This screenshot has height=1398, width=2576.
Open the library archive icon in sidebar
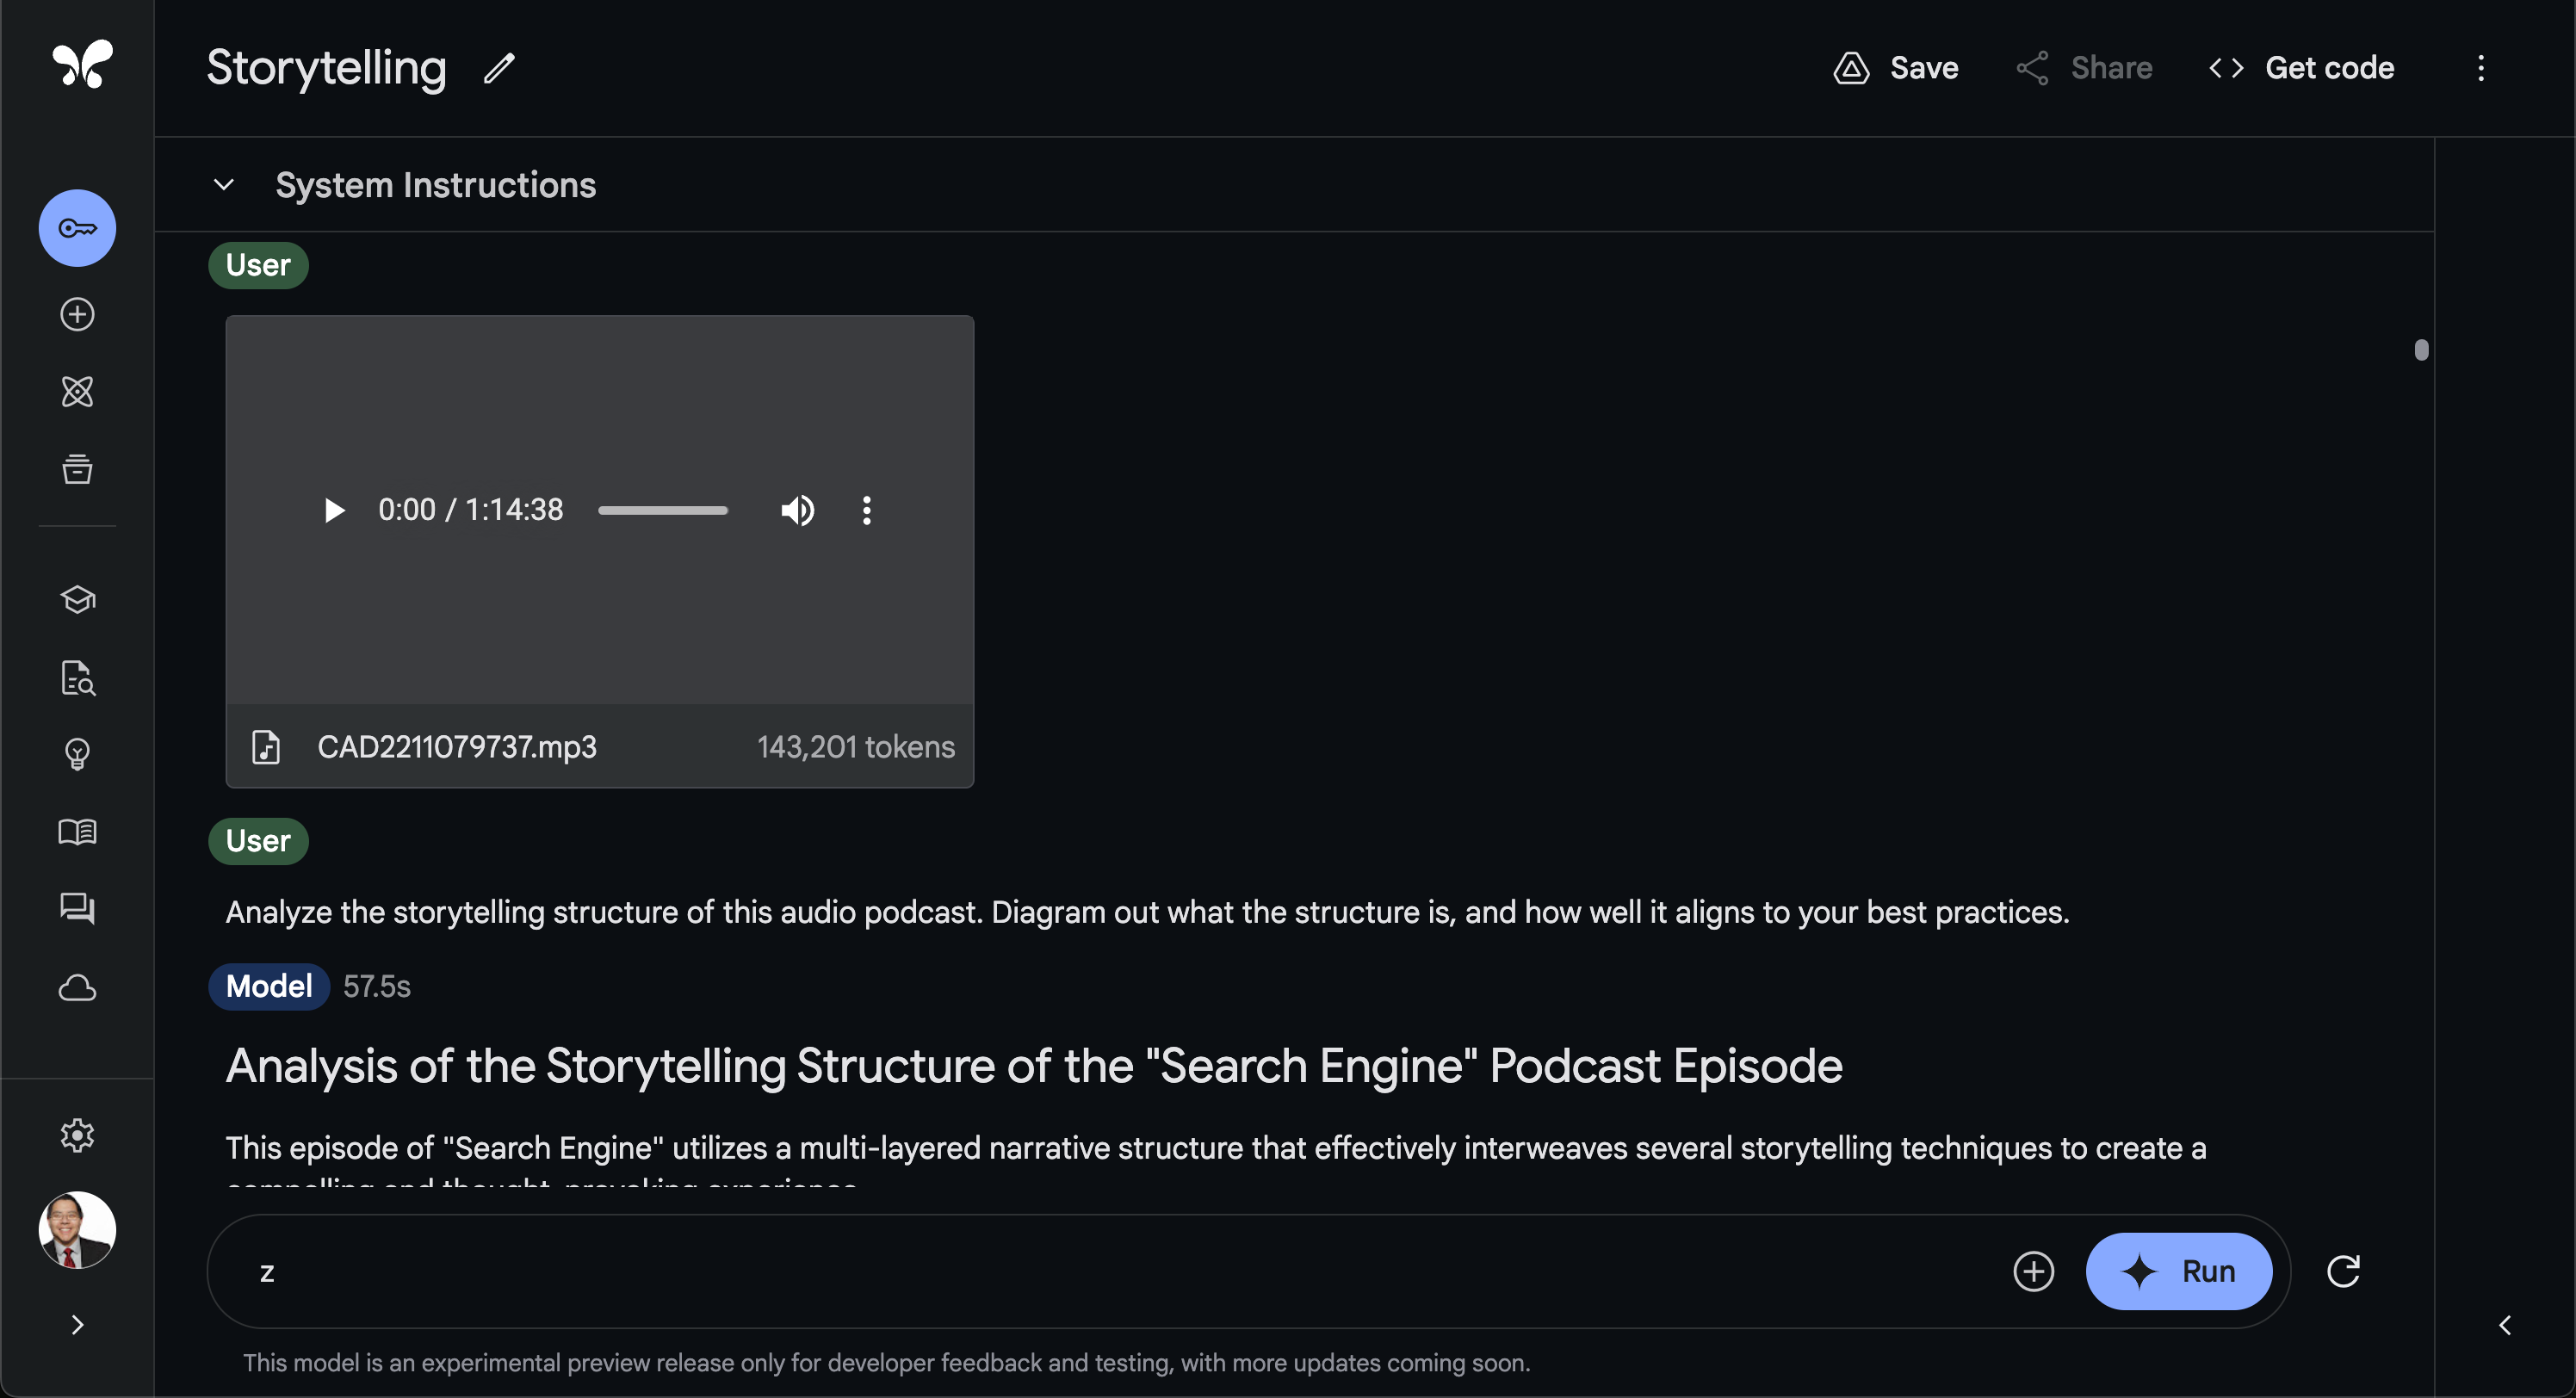point(77,468)
